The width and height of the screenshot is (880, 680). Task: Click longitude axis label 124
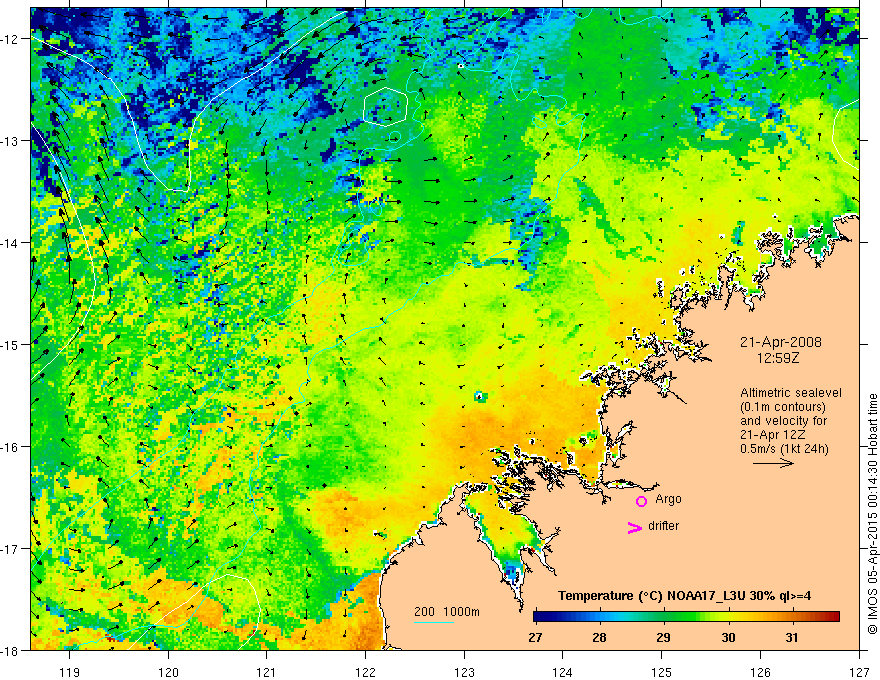point(563,672)
